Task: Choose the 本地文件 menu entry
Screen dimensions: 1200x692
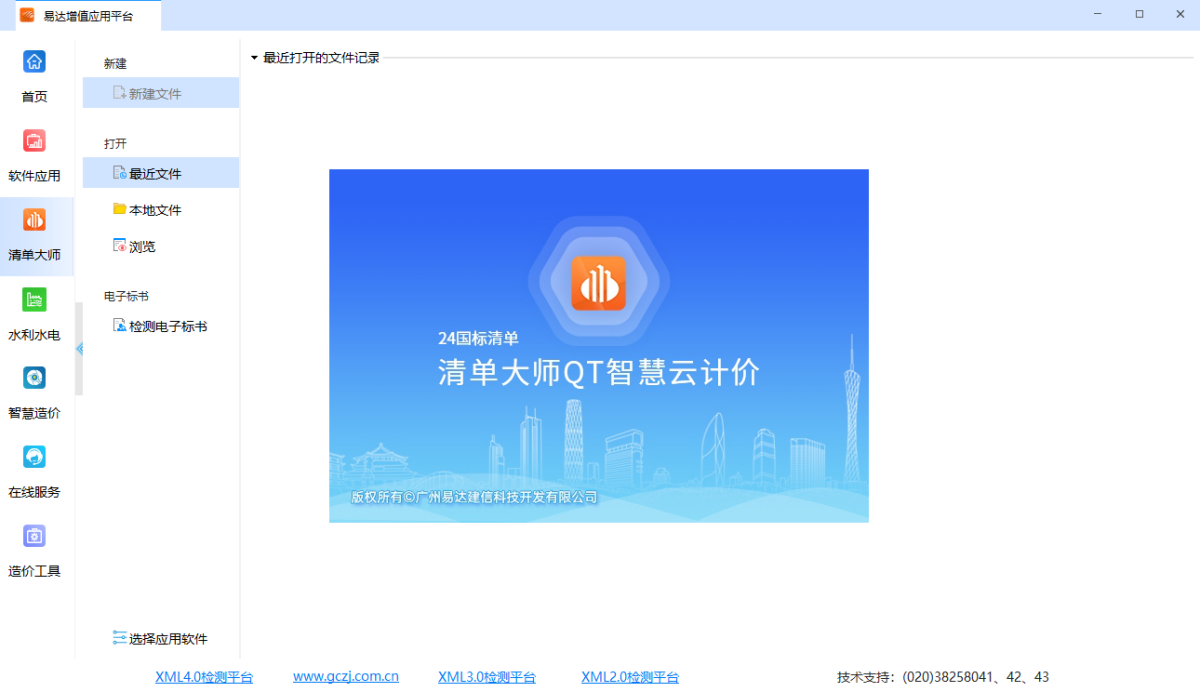Action: (161, 210)
